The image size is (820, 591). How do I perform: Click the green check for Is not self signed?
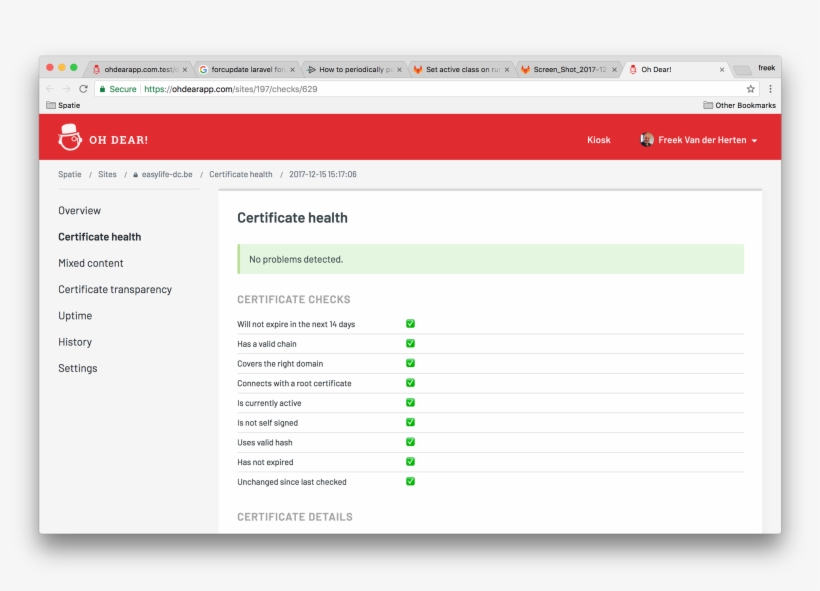(410, 422)
